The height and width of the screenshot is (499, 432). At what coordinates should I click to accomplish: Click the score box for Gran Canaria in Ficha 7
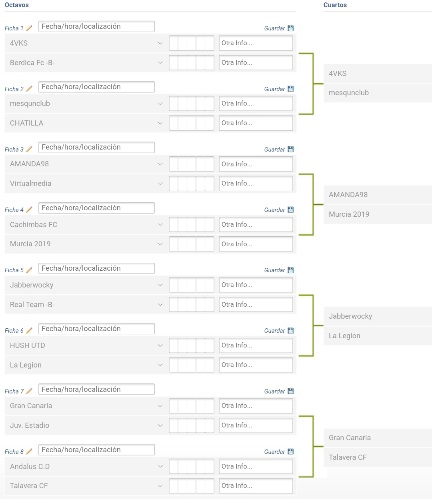pyautogui.click(x=192, y=406)
